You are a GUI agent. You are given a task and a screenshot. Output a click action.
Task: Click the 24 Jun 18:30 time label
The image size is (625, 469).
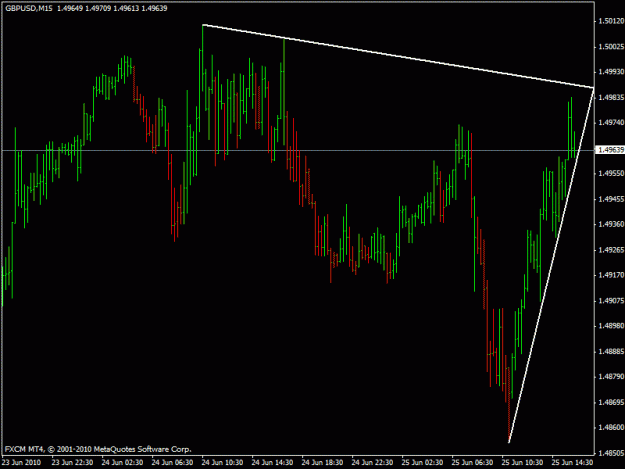click(x=322, y=463)
